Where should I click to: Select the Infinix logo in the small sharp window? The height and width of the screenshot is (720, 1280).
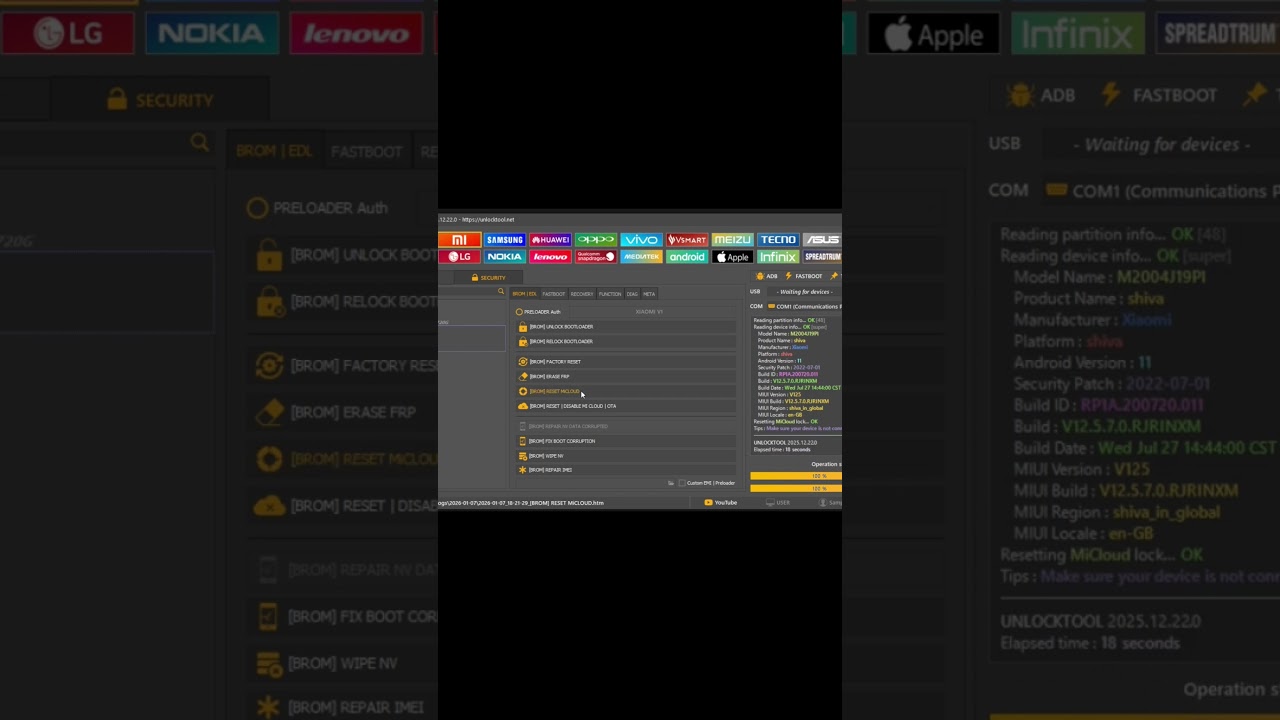(x=778, y=257)
